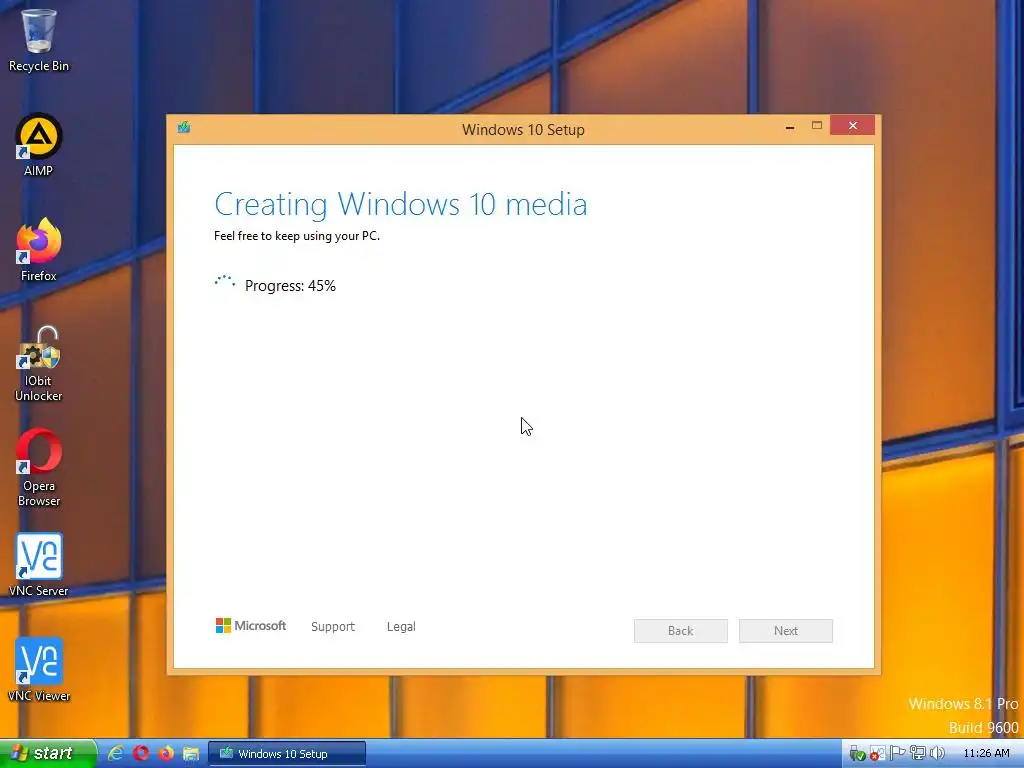
Task: Click the Creating Windows 10 media heading
Action: [x=401, y=204]
